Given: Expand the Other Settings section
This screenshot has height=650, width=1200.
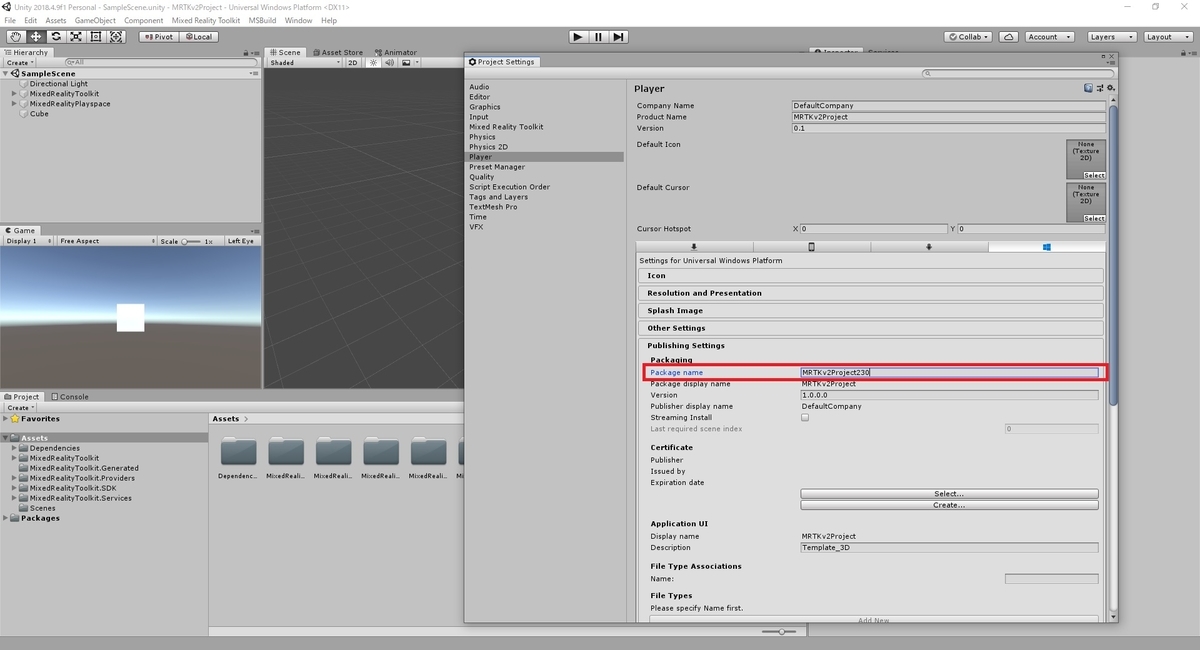Looking at the screenshot, I should (870, 328).
